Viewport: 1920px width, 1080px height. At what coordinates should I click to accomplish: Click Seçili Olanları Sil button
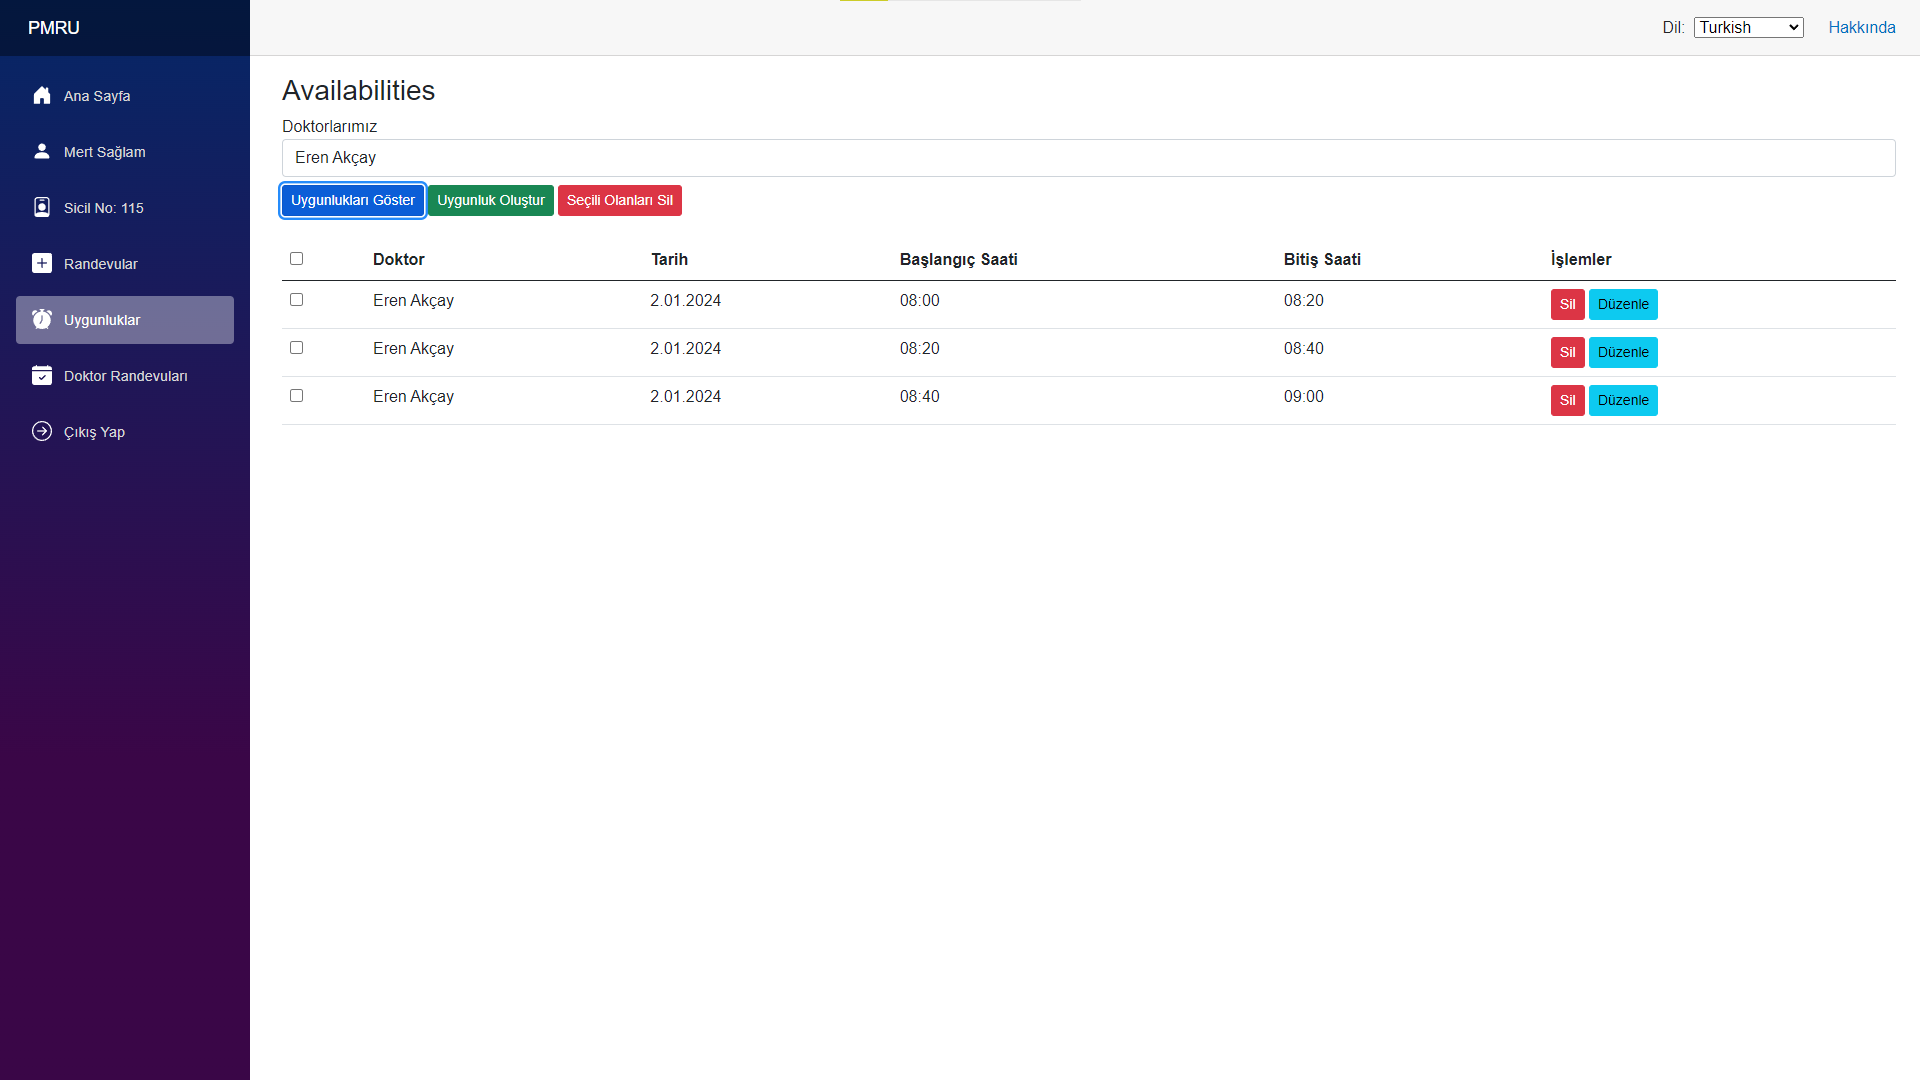[620, 201]
